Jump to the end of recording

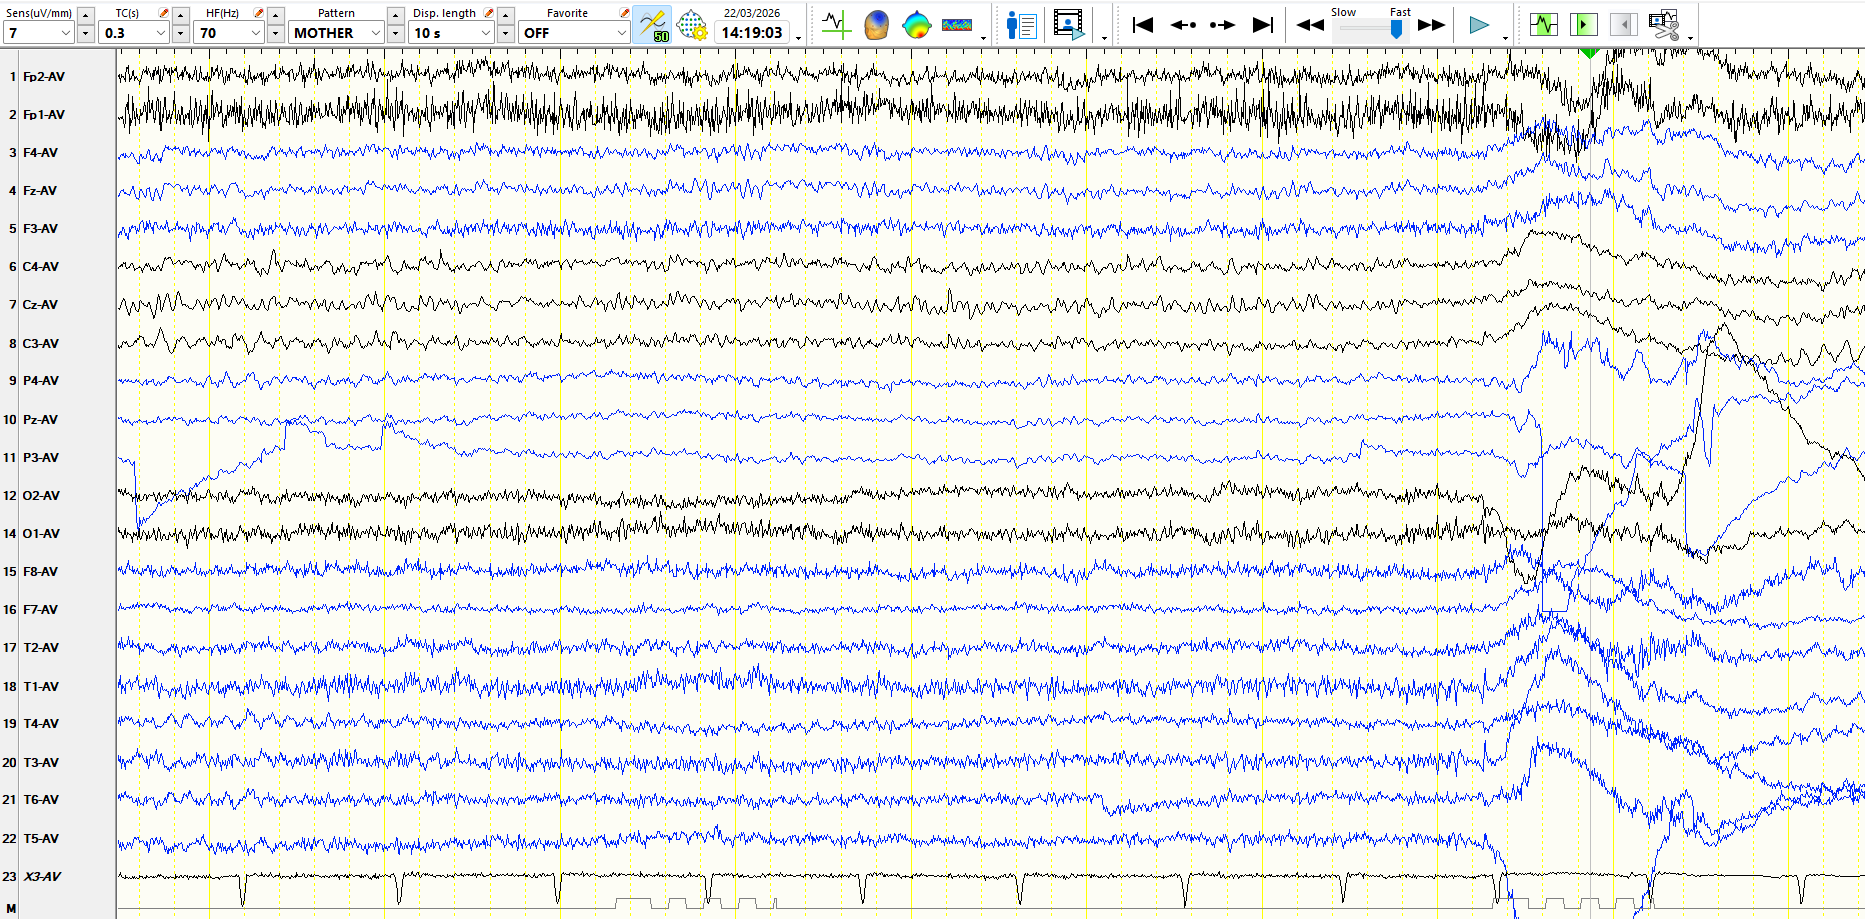coord(1263,25)
